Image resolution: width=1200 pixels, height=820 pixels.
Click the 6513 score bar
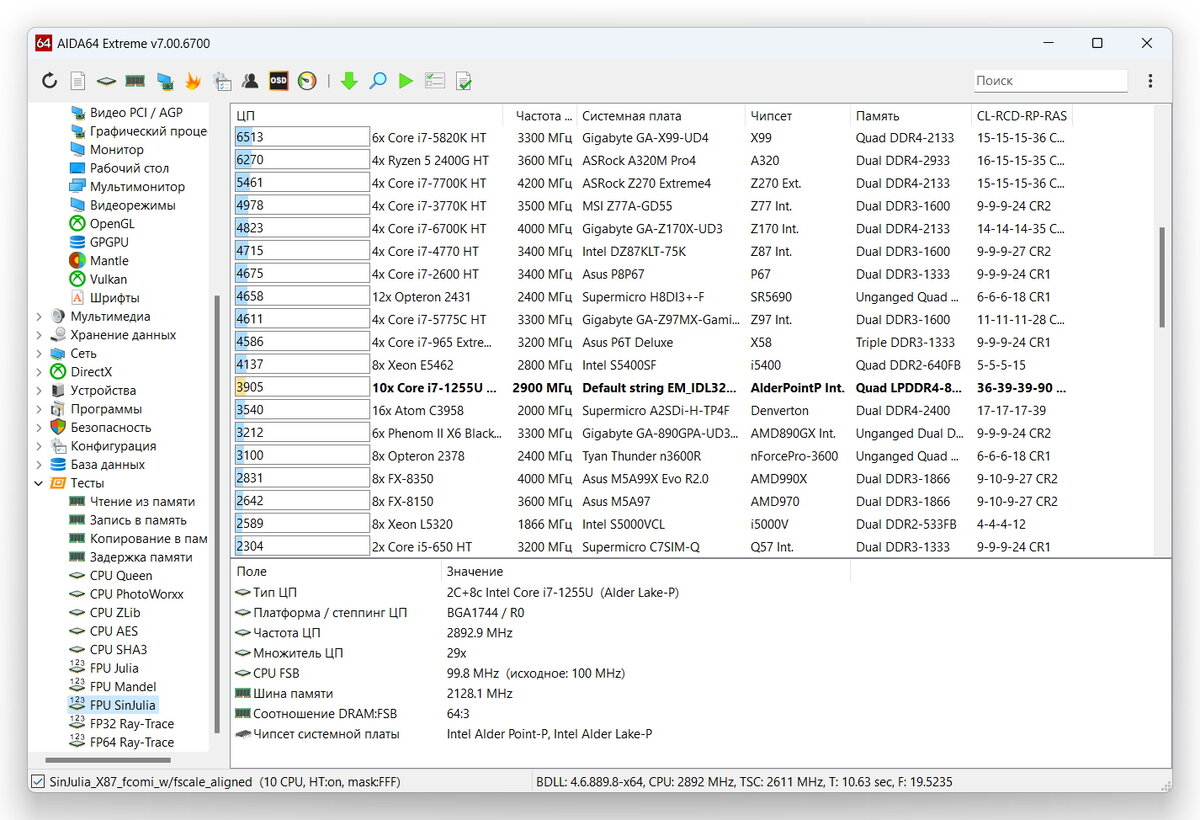[x=302, y=138]
